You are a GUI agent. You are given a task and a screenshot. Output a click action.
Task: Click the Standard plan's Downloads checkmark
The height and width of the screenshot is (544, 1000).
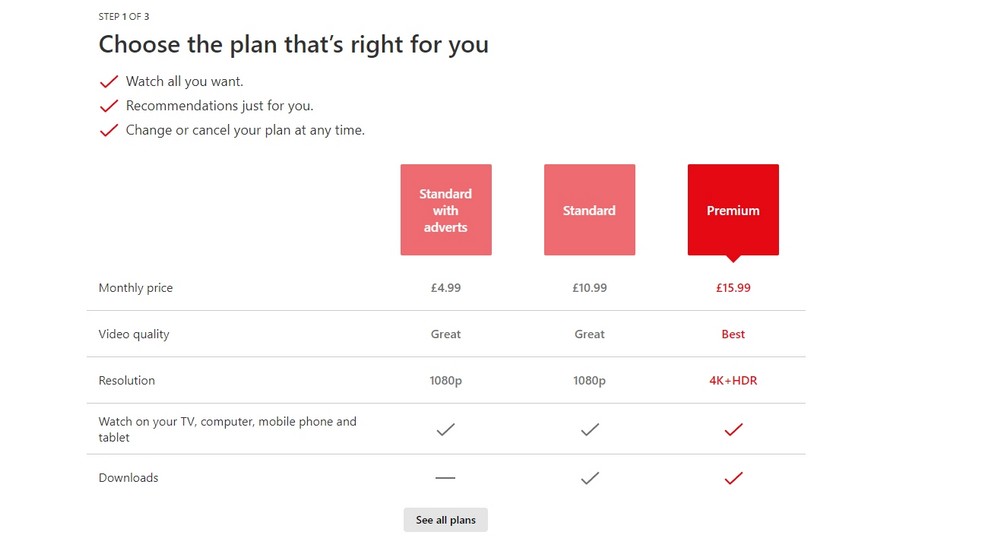(x=590, y=478)
